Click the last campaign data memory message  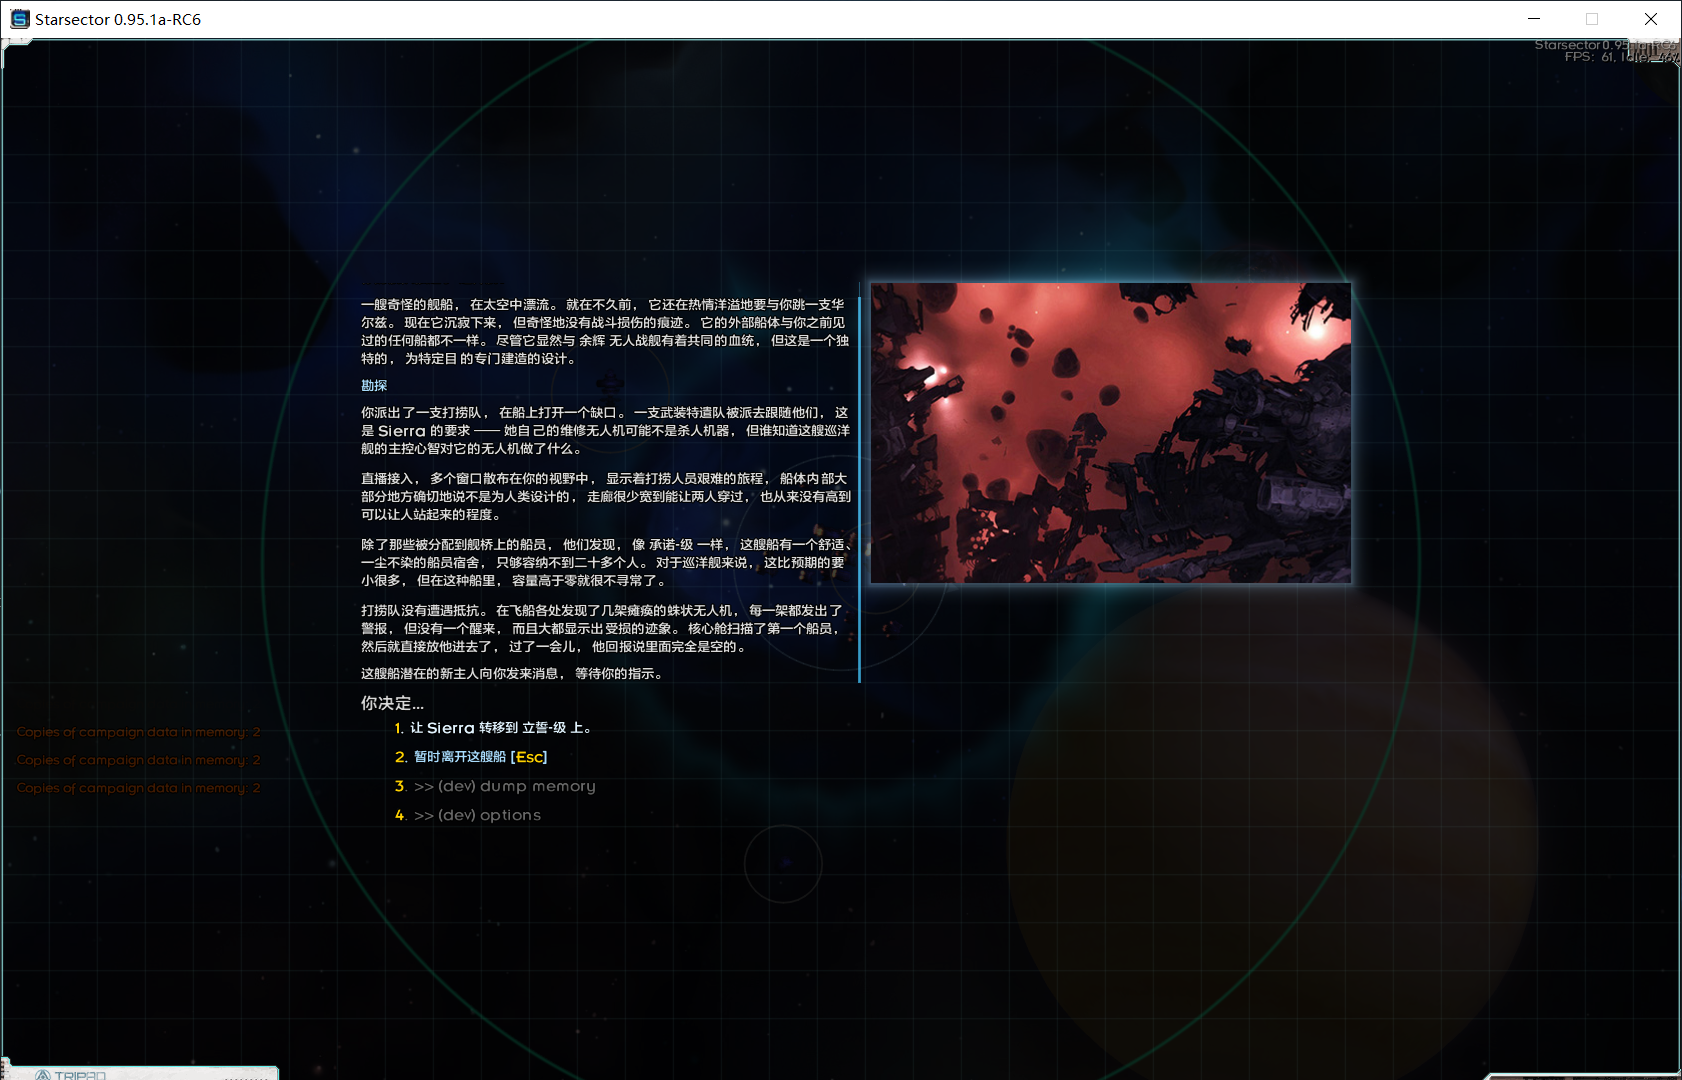138,788
